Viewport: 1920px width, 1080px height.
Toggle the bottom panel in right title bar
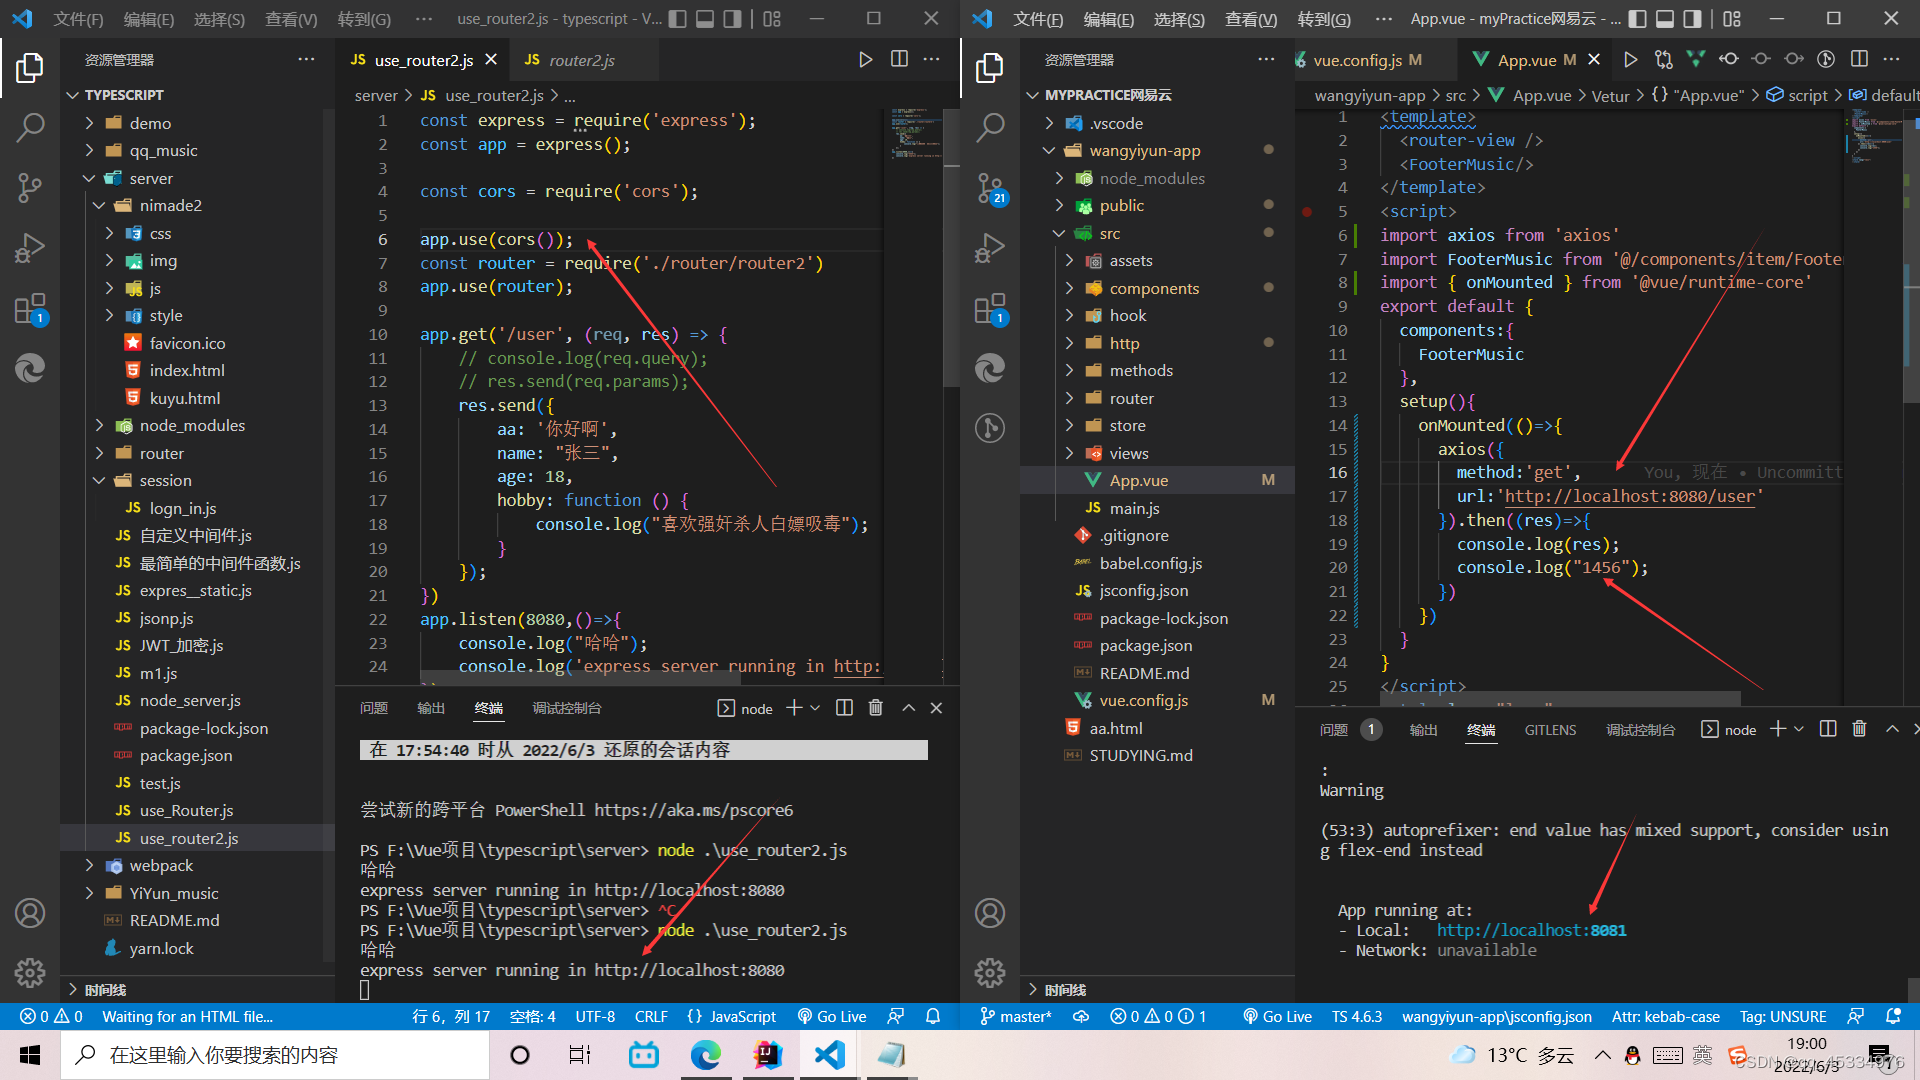point(1664,19)
